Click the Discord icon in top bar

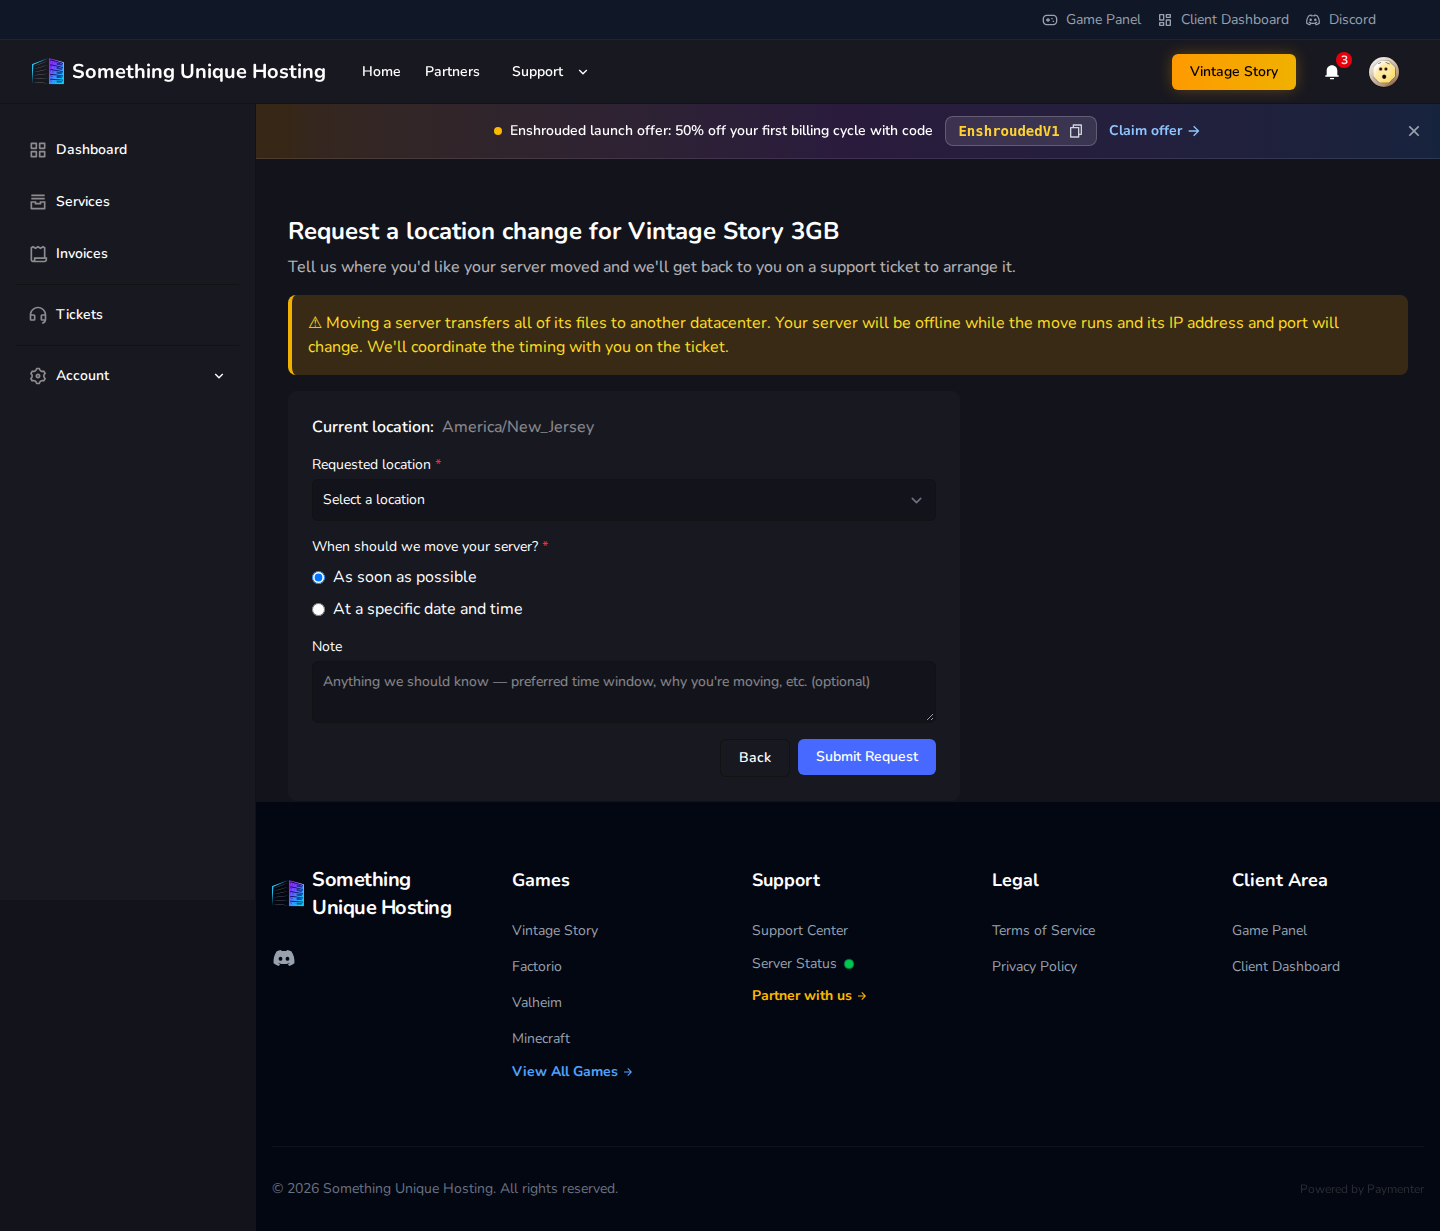(1313, 20)
